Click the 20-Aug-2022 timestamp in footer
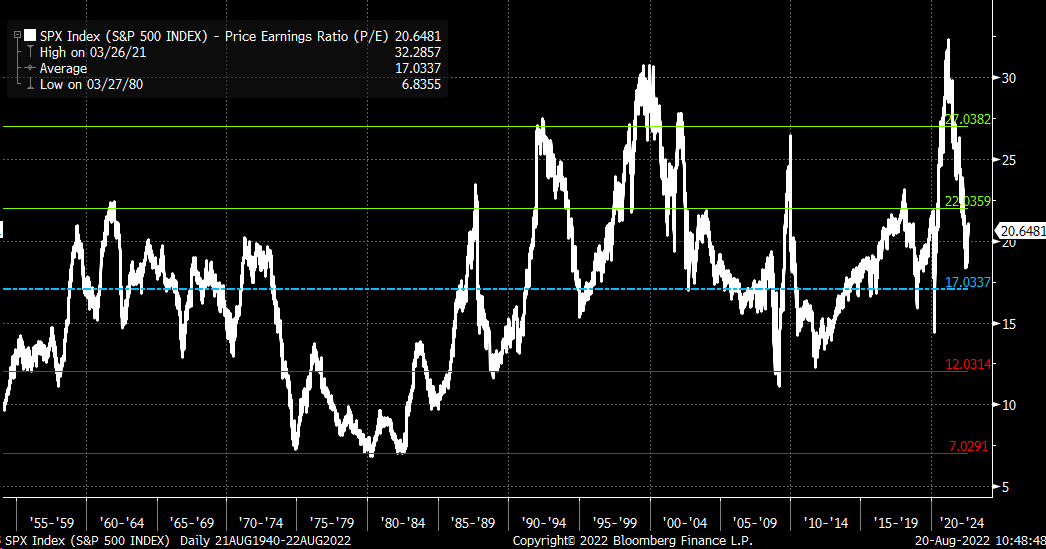The image size is (1046, 549). 980,540
